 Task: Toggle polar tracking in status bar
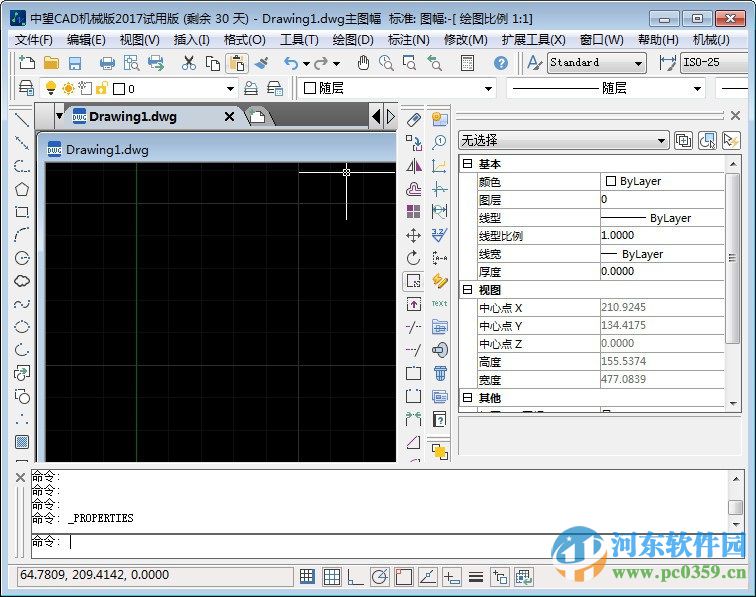click(x=379, y=576)
